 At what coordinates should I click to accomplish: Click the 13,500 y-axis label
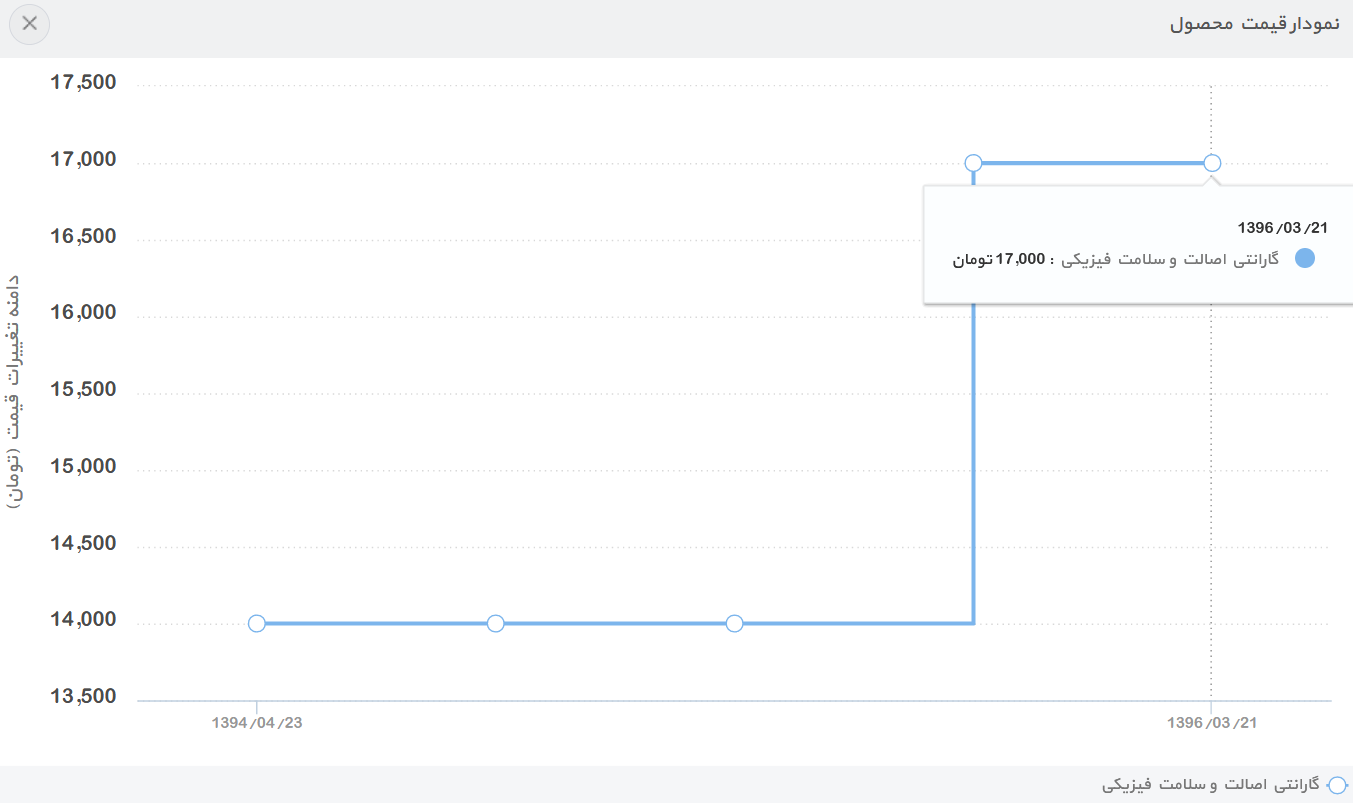pos(83,696)
